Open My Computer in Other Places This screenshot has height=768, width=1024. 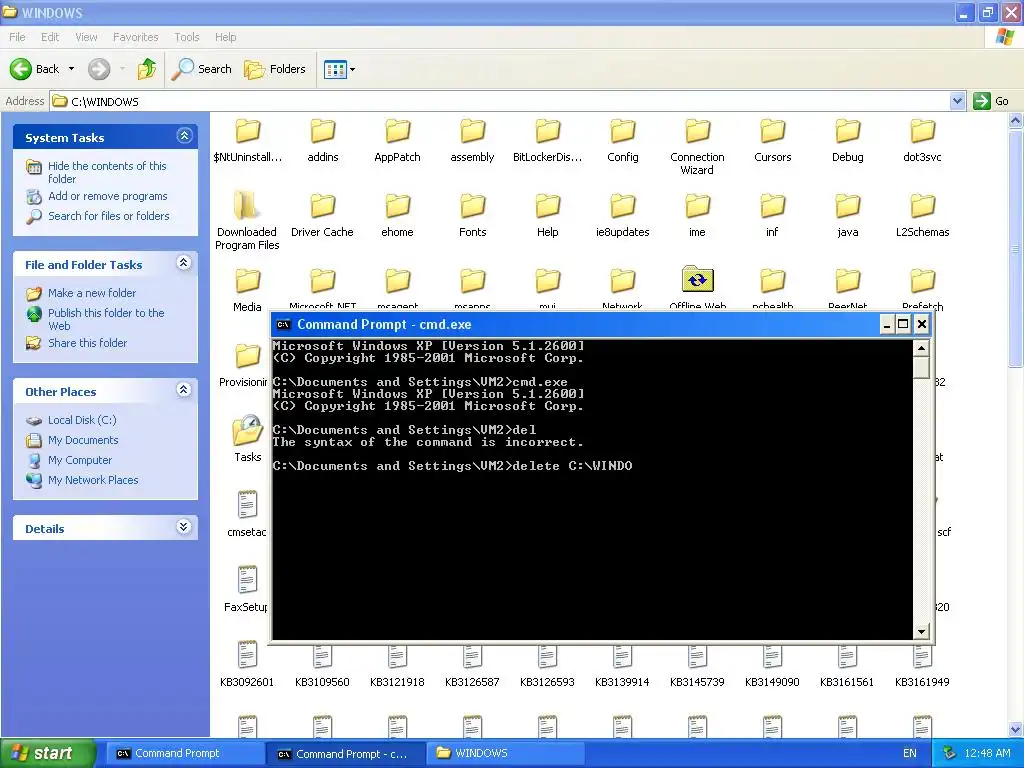tap(80, 460)
